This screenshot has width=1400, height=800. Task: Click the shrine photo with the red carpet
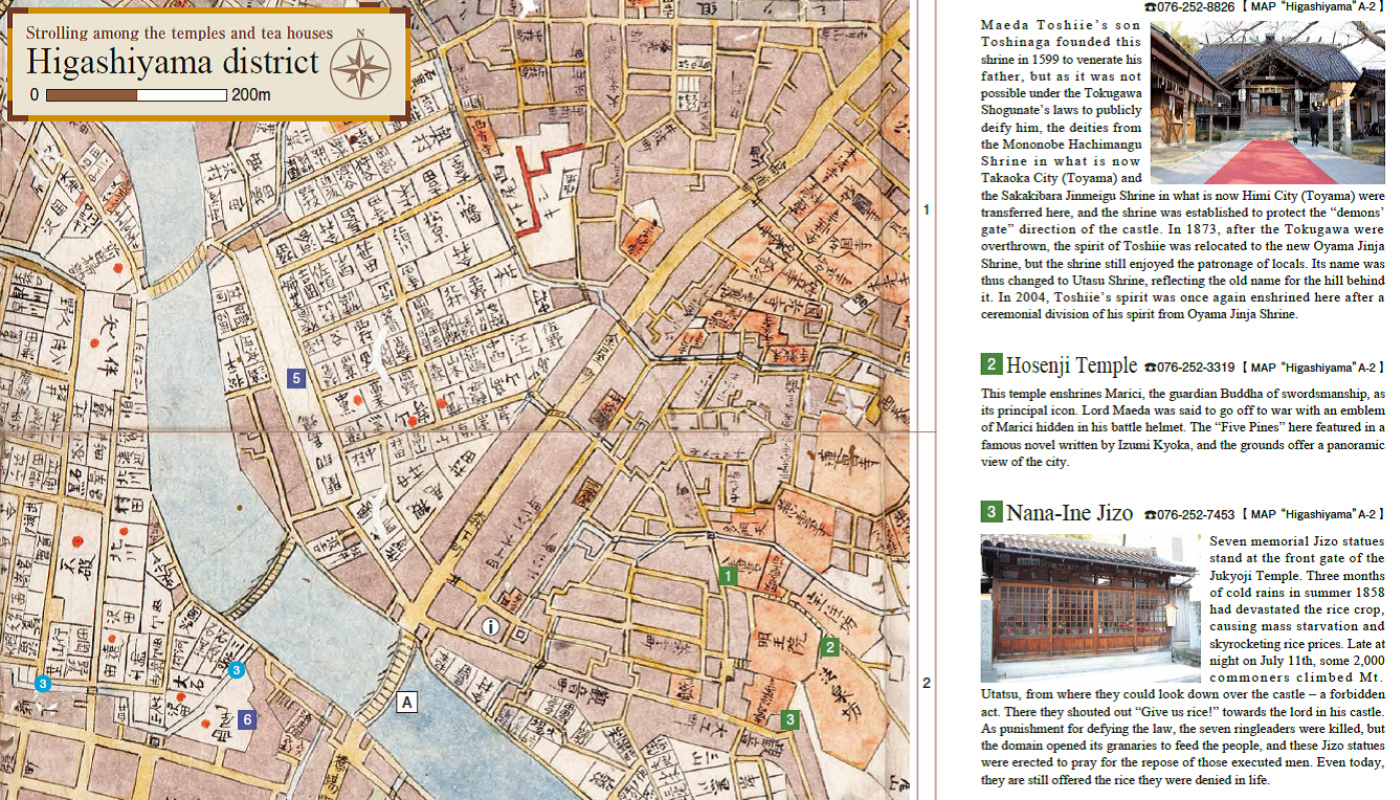[x=1267, y=102]
